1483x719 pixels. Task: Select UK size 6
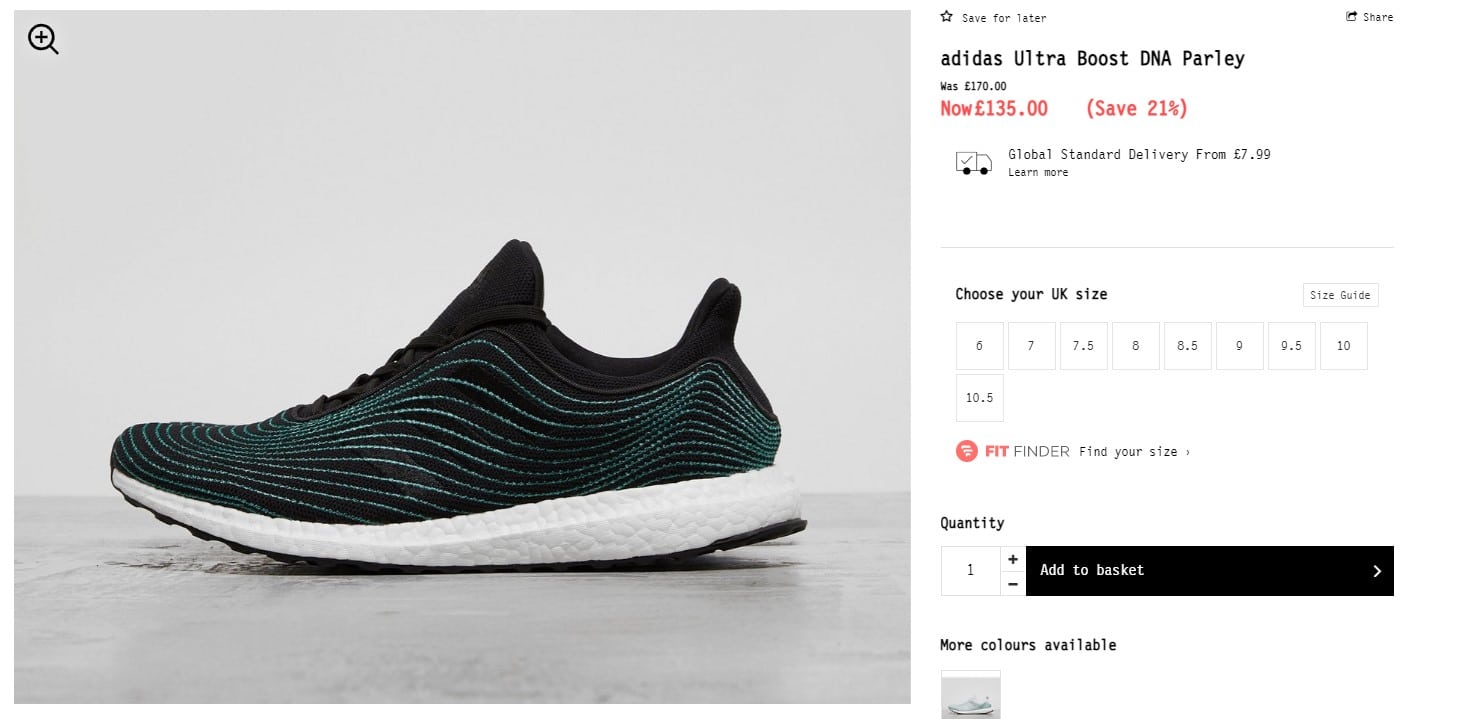(x=979, y=346)
